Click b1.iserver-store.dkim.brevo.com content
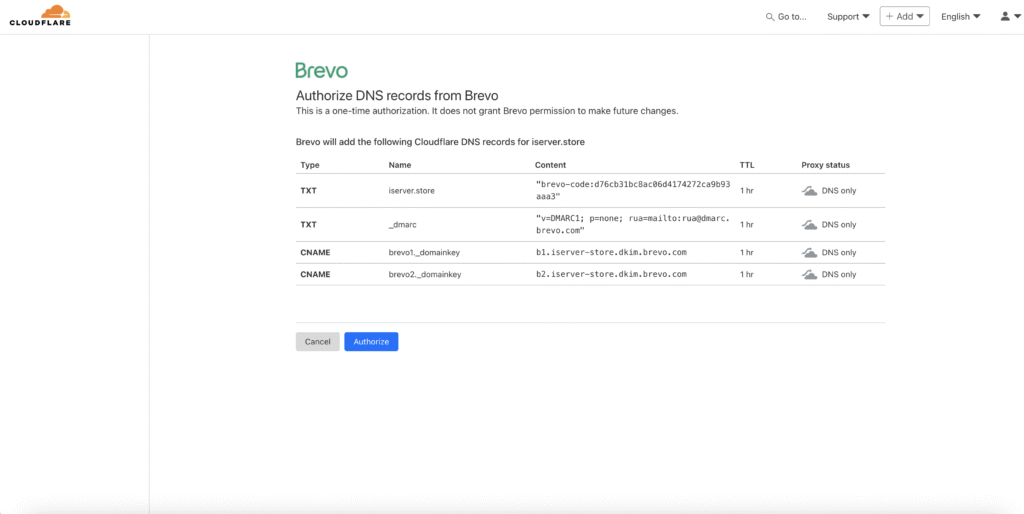 click(611, 252)
